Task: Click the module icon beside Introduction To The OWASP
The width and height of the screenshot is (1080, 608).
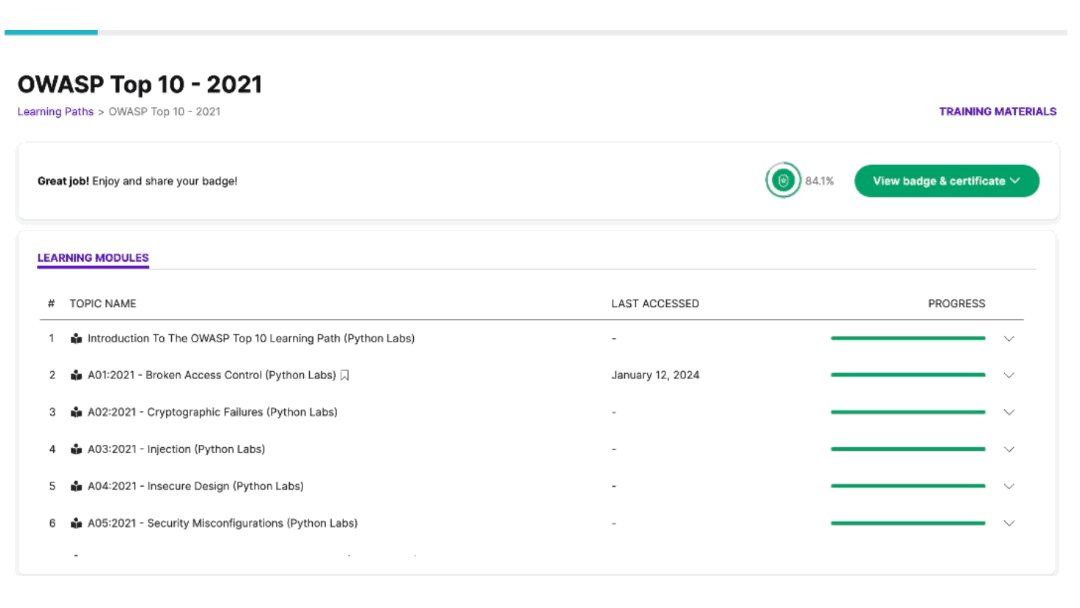Action: point(76,339)
